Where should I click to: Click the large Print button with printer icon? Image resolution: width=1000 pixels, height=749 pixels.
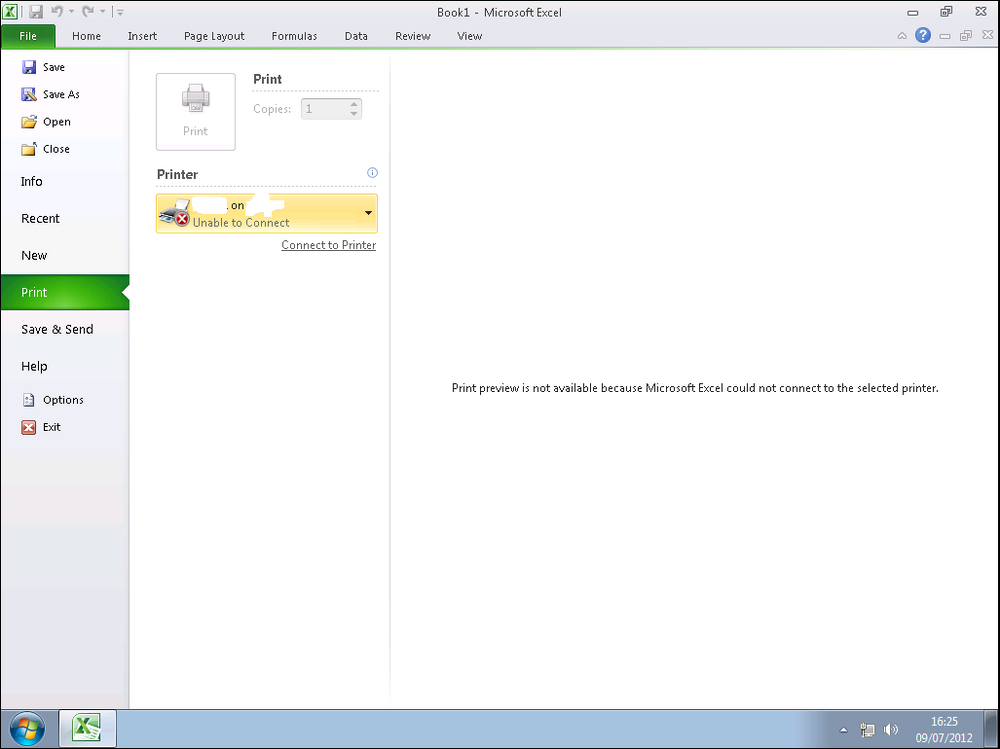point(196,112)
